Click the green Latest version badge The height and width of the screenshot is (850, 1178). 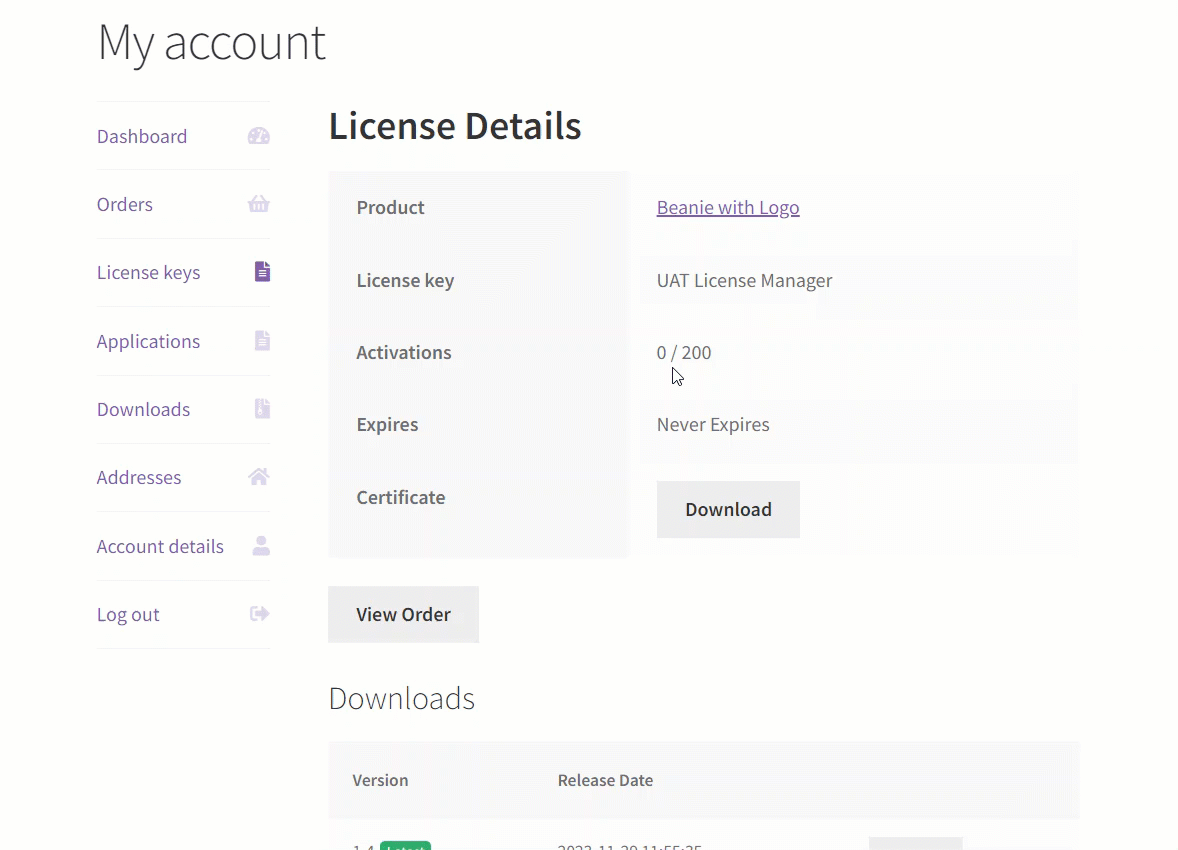click(406, 847)
